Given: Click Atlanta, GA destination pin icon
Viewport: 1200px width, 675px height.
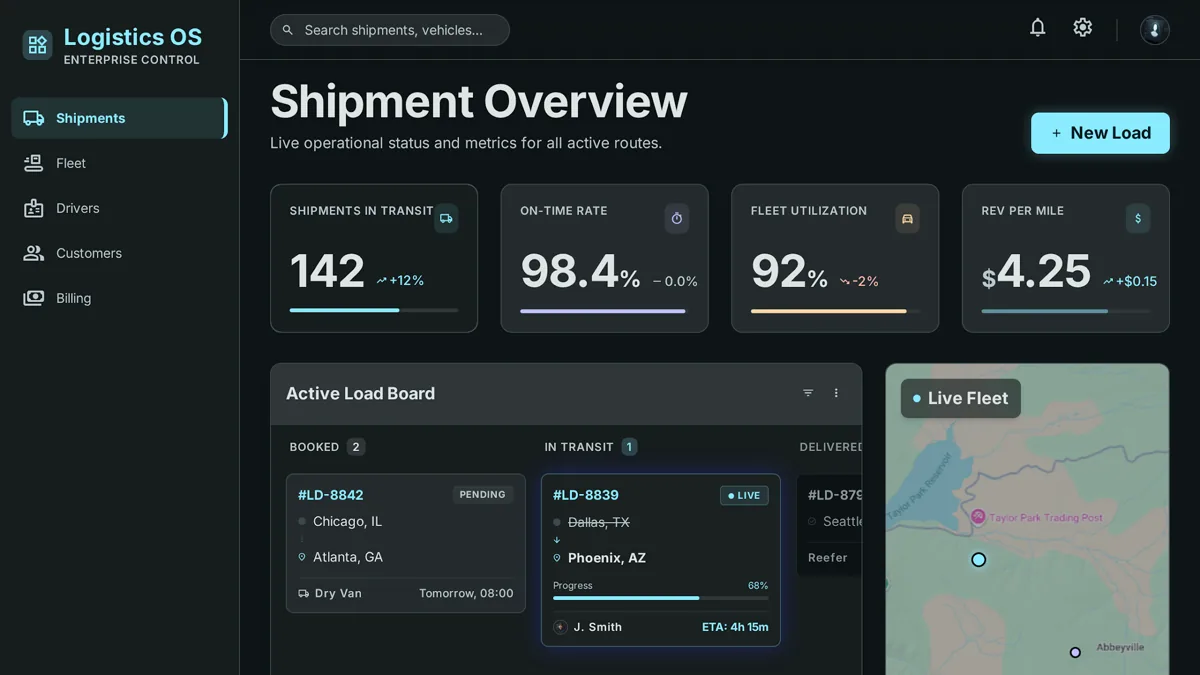Looking at the screenshot, I should click(x=302, y=557).
